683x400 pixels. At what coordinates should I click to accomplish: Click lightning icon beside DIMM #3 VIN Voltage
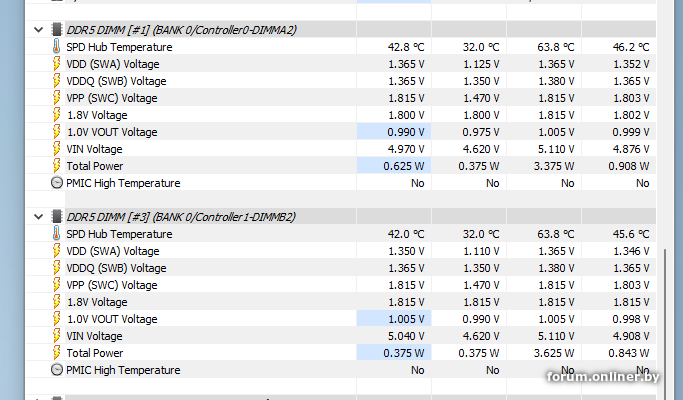56,336
